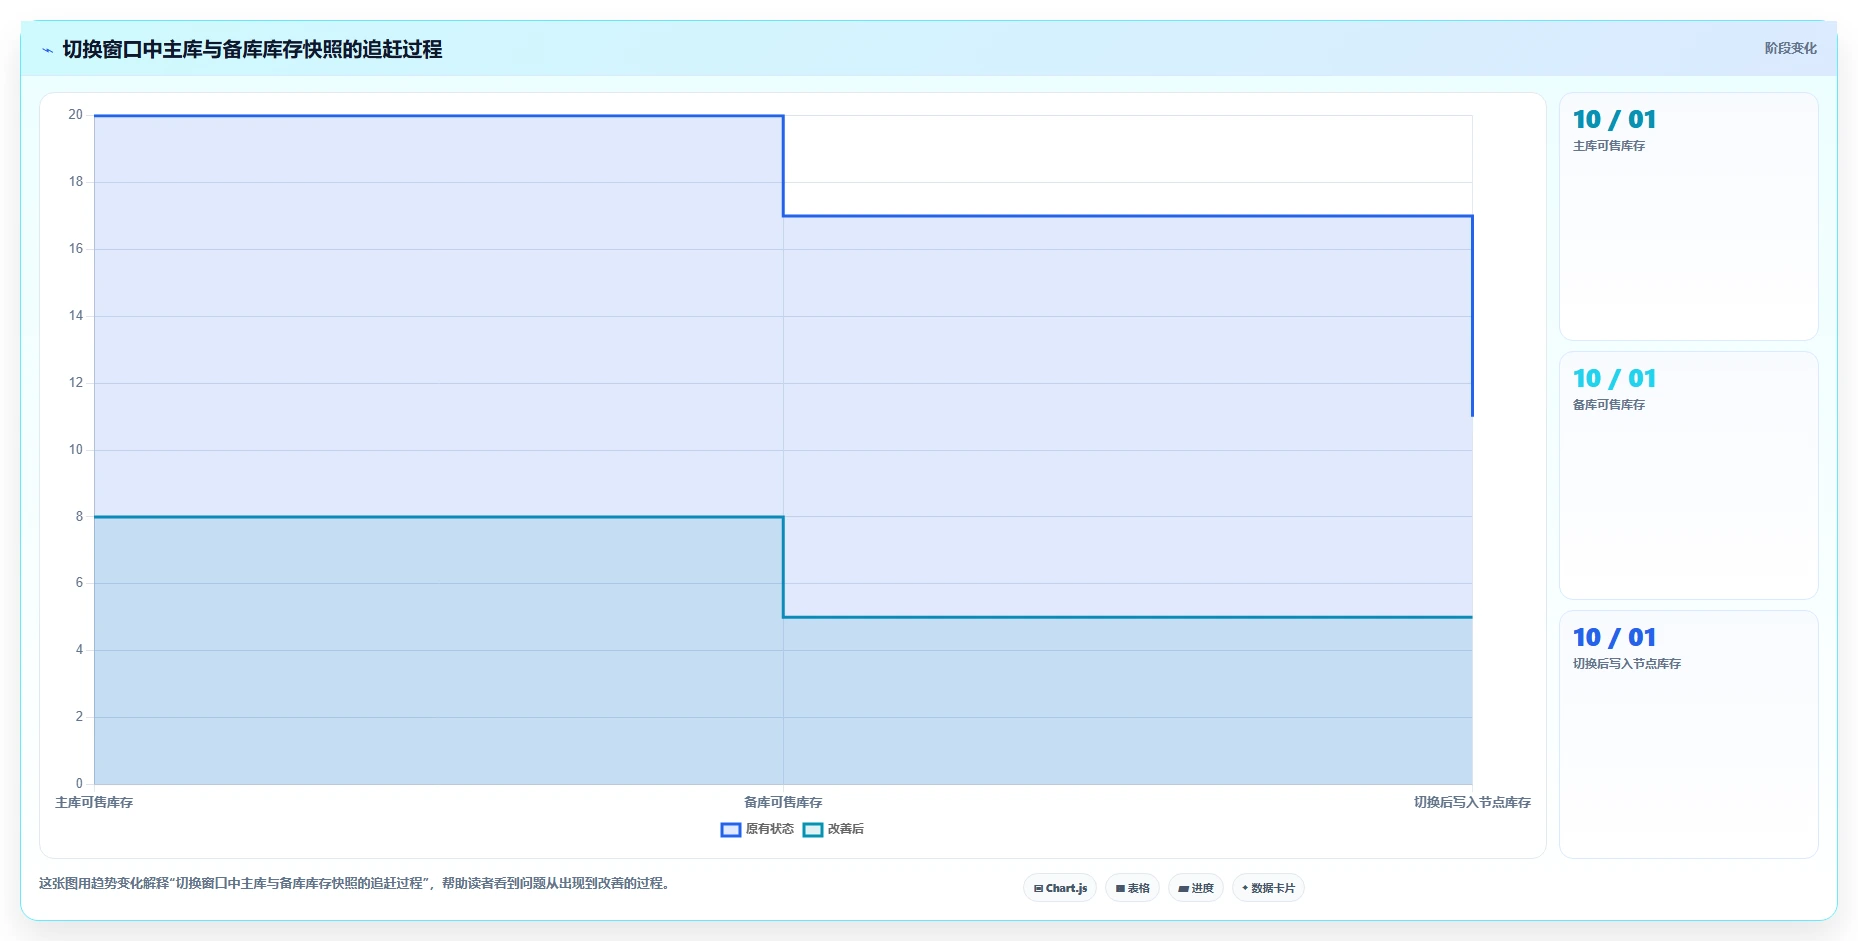Click the y-axis value 20

[x=76, y=115]
